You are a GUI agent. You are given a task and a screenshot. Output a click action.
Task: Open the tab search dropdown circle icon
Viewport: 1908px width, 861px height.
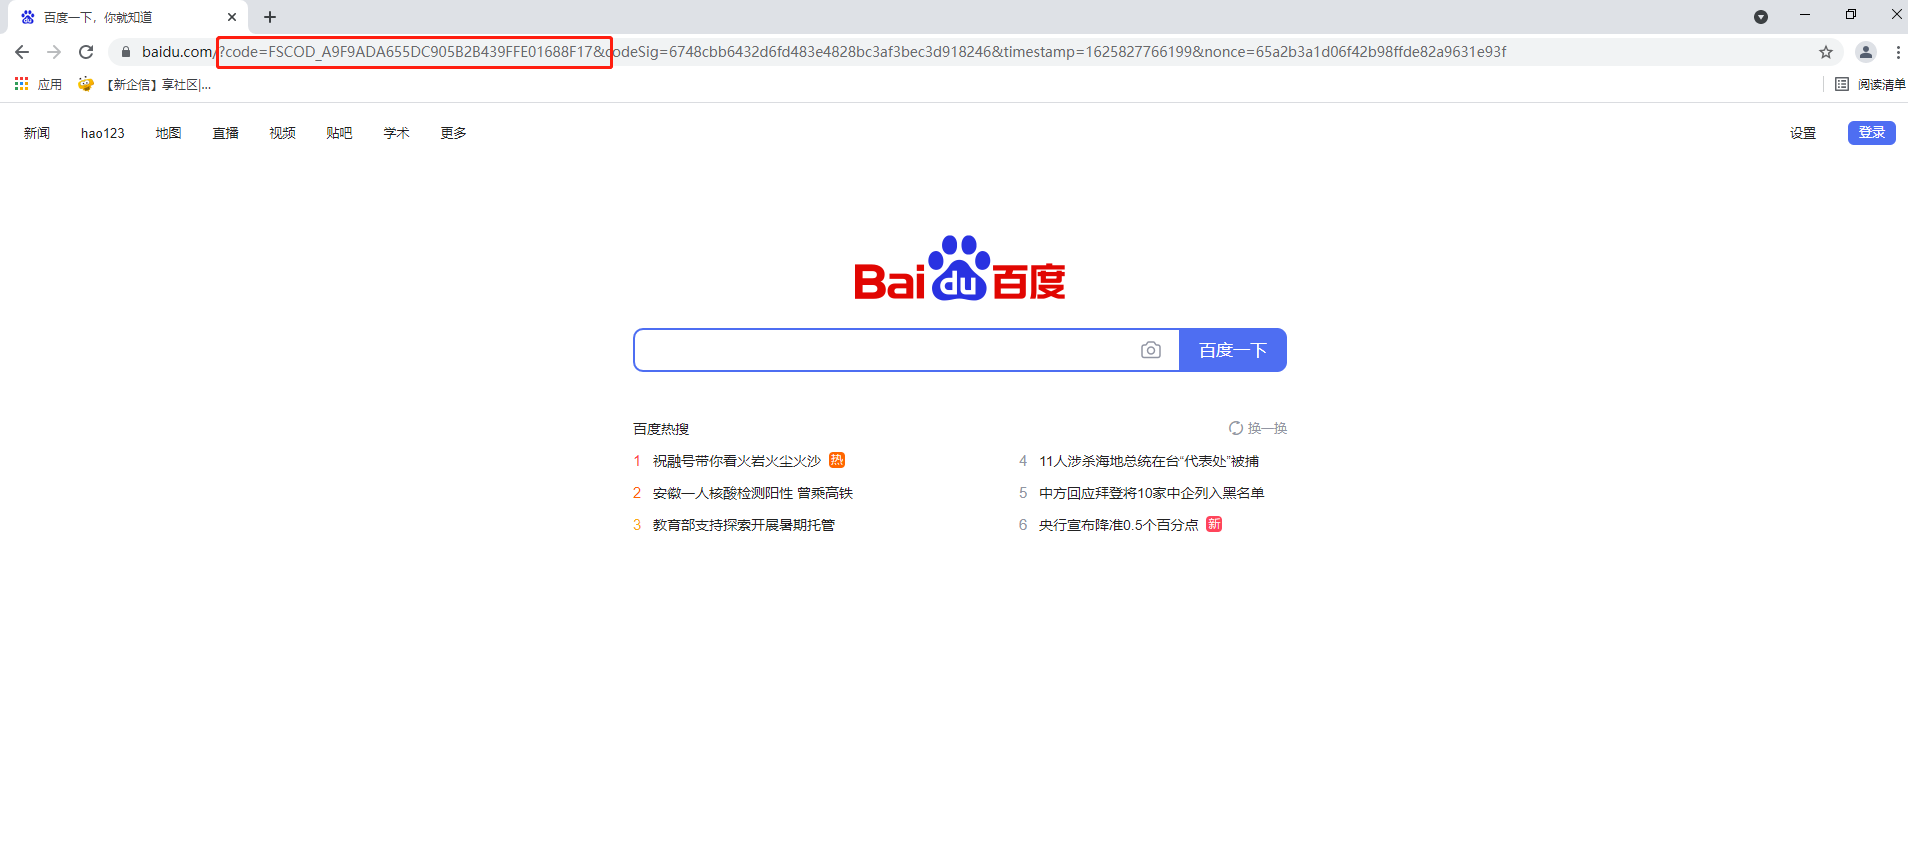(x=1761, y=17)
